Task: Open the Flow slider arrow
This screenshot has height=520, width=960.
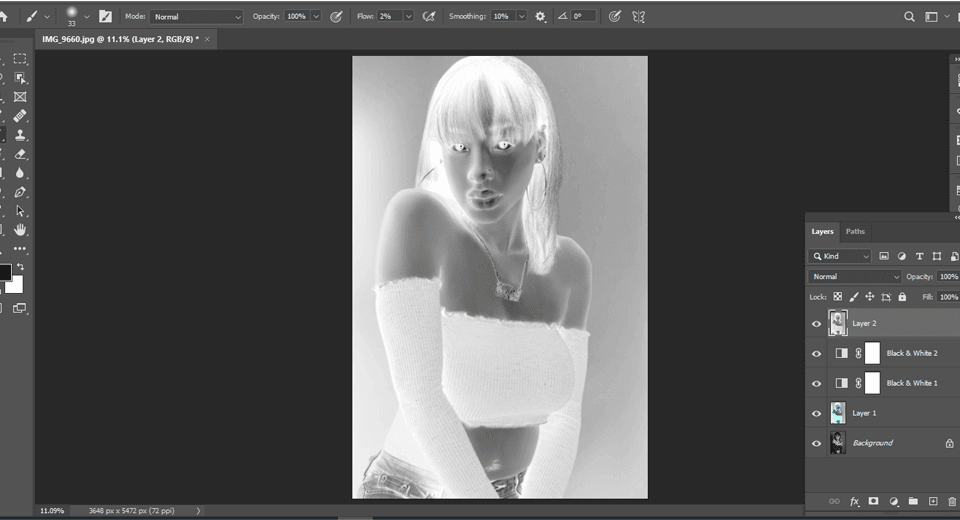Action: tap(408, 17)
